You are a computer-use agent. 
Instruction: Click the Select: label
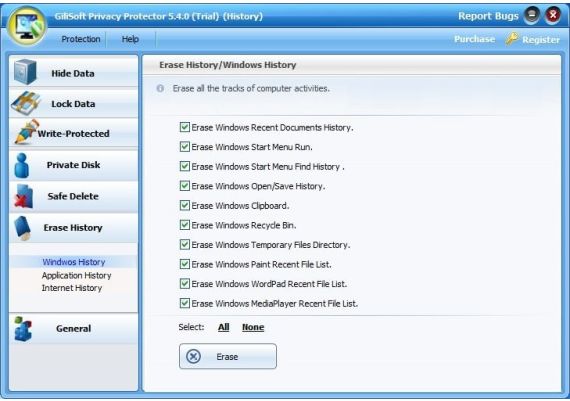point(191,327)
